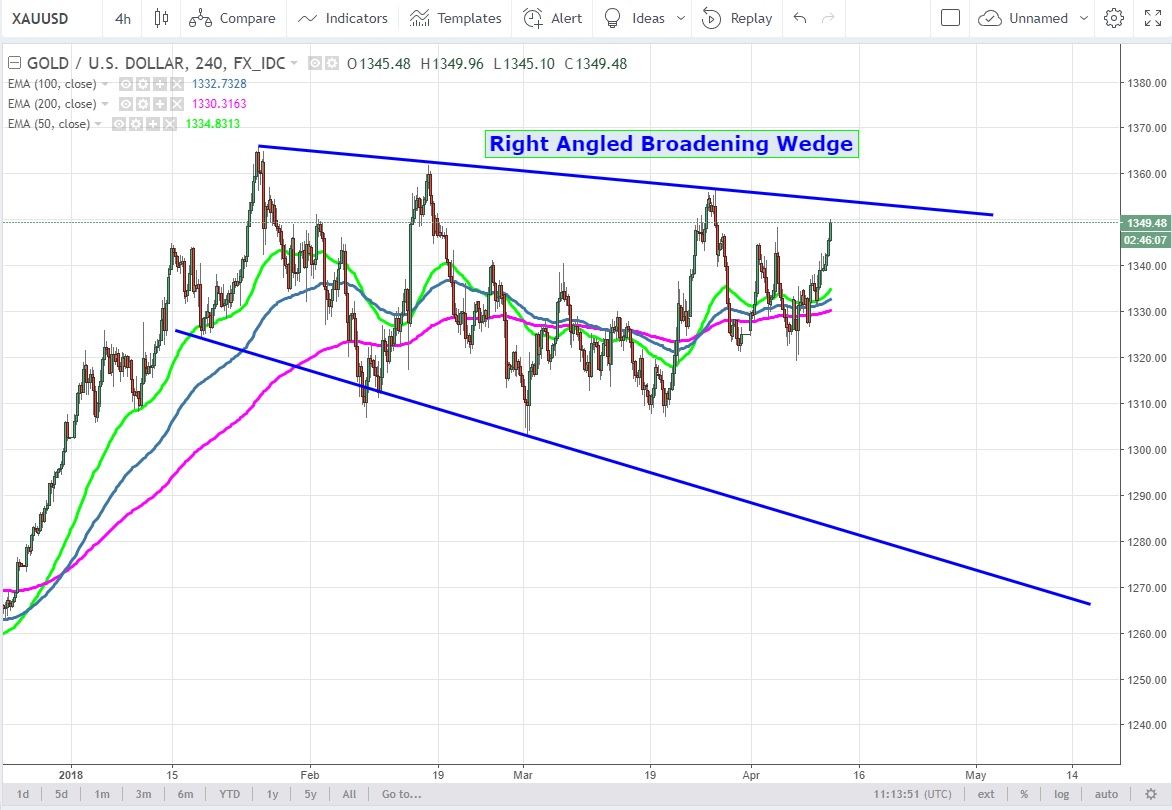Open the Indicators menu

click(x=343, y=18)
